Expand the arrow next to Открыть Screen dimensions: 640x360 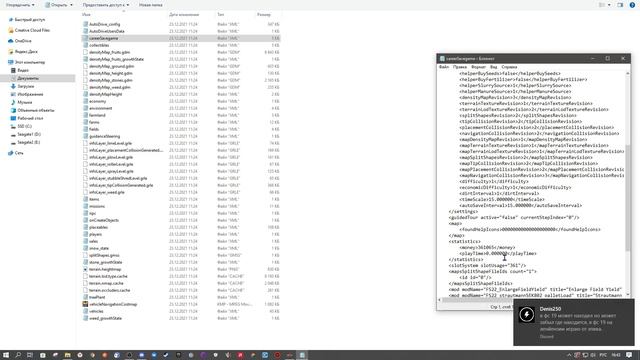point(71,5)
